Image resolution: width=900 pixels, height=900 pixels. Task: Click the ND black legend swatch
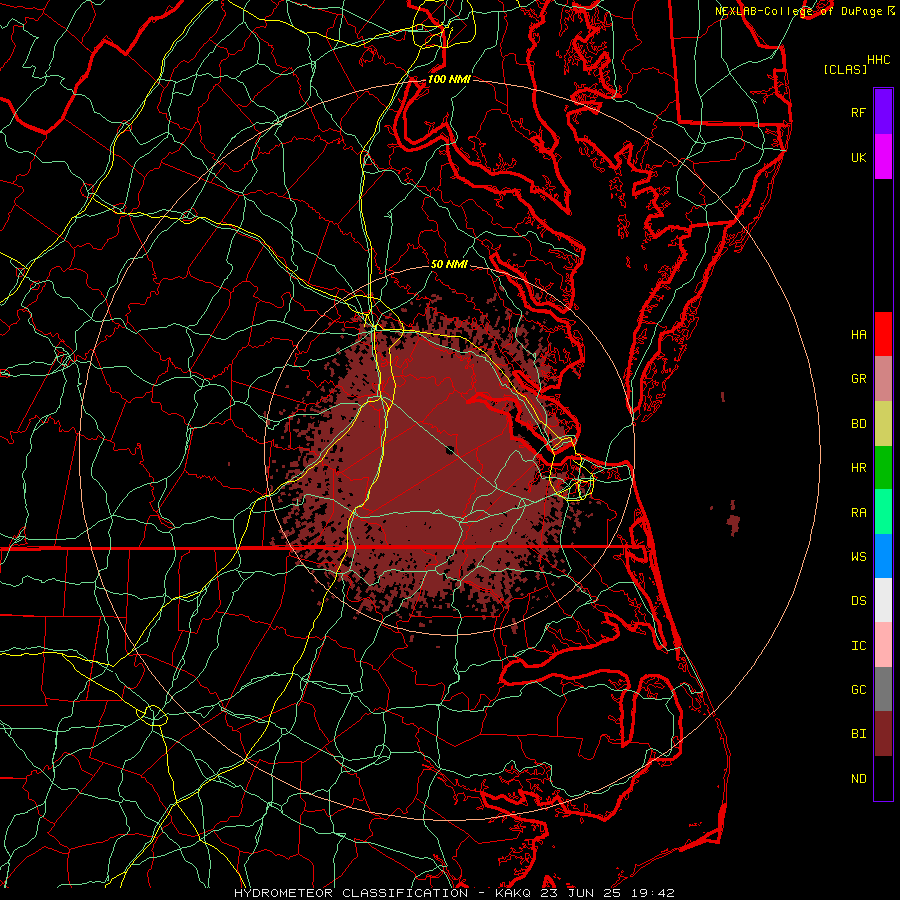click(x=883, y=778)
